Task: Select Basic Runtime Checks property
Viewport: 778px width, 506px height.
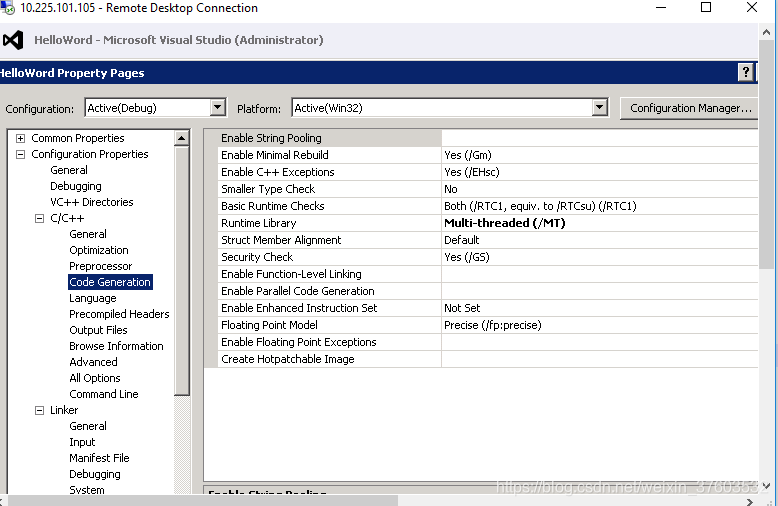Action: pyautogui.click(x=329, y=206)
